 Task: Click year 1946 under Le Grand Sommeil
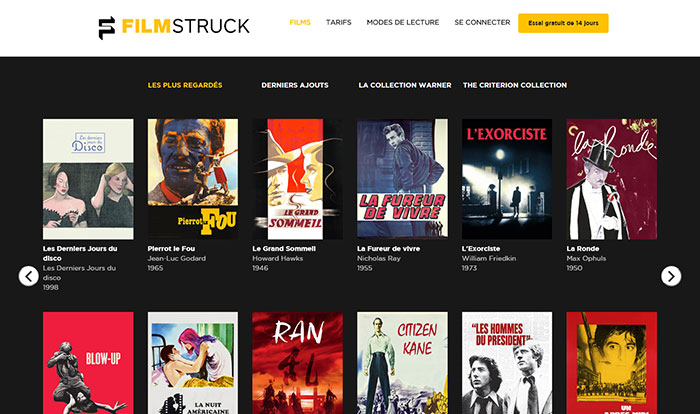pyautogui.click(x=260, y=268)
